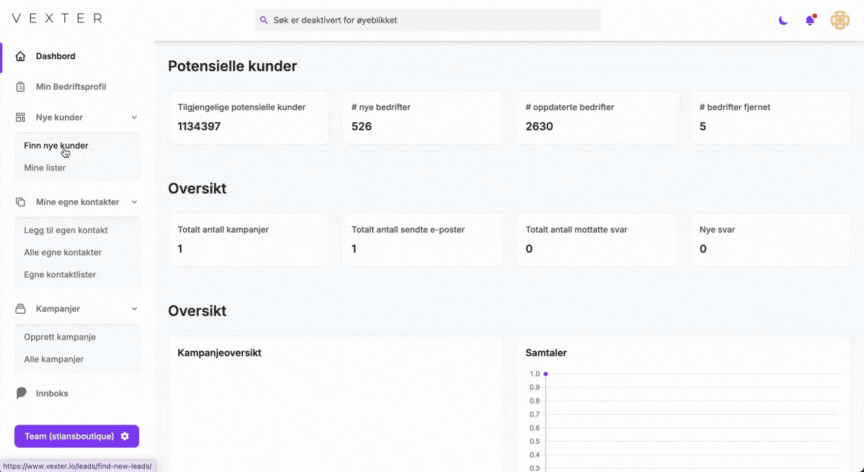
Task: Toggle dark mode with the moon icon
Action: 783,20
